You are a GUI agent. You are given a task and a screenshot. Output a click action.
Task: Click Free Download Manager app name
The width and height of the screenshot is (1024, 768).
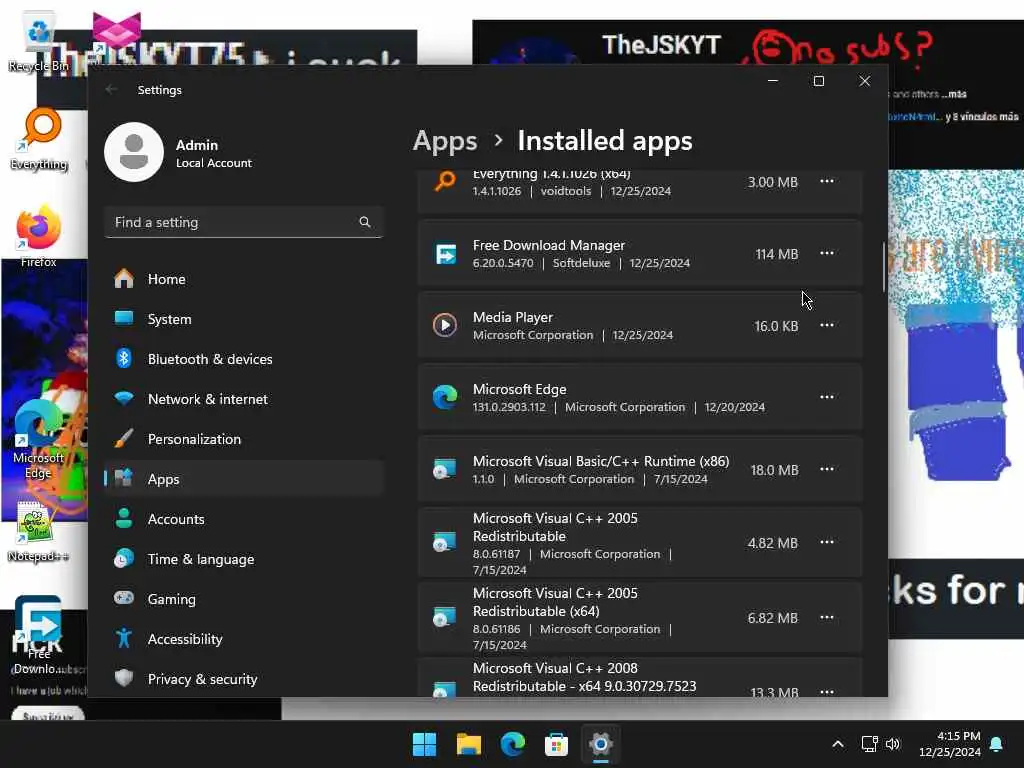pos(549,245)
